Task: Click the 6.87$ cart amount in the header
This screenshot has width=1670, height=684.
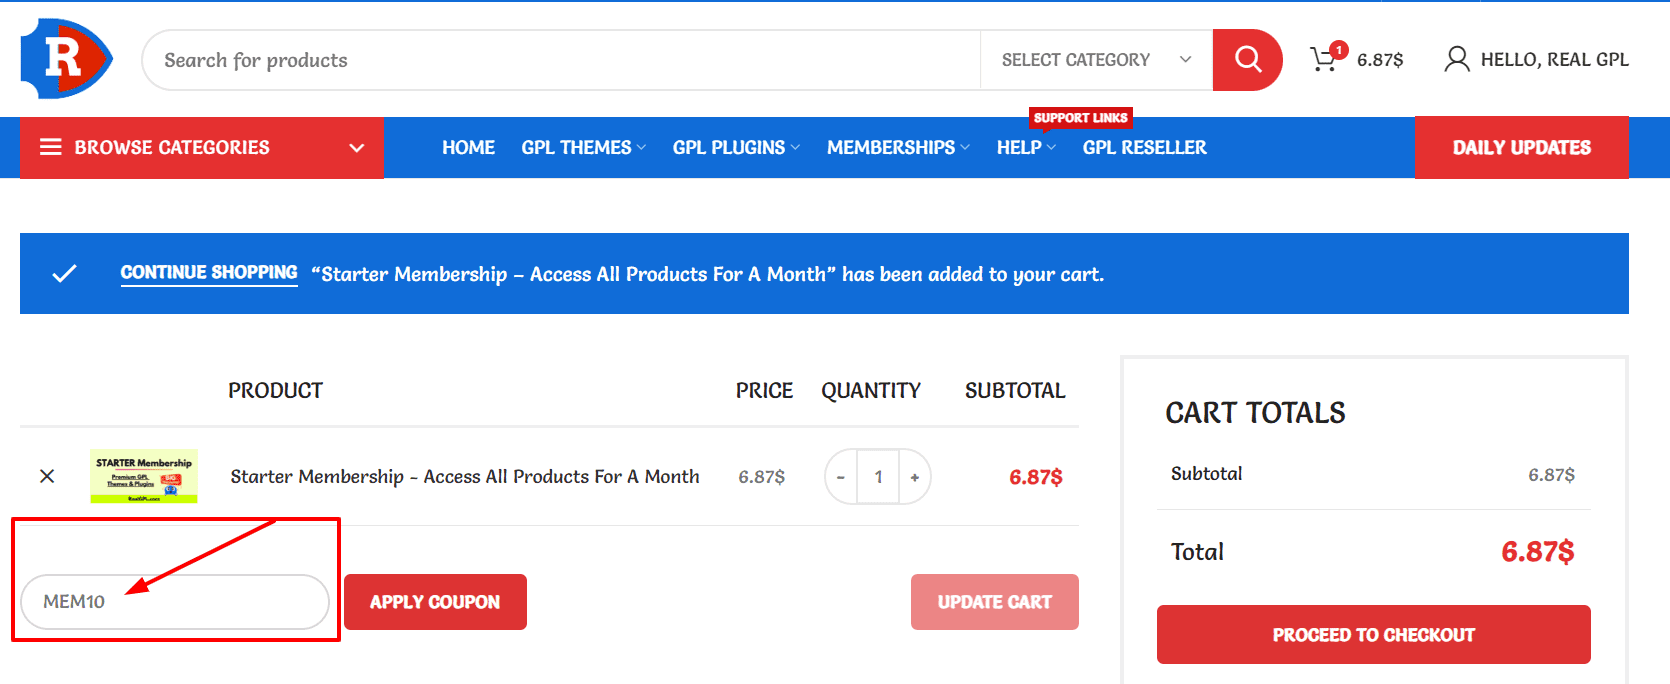Action: click(1380, 60)
